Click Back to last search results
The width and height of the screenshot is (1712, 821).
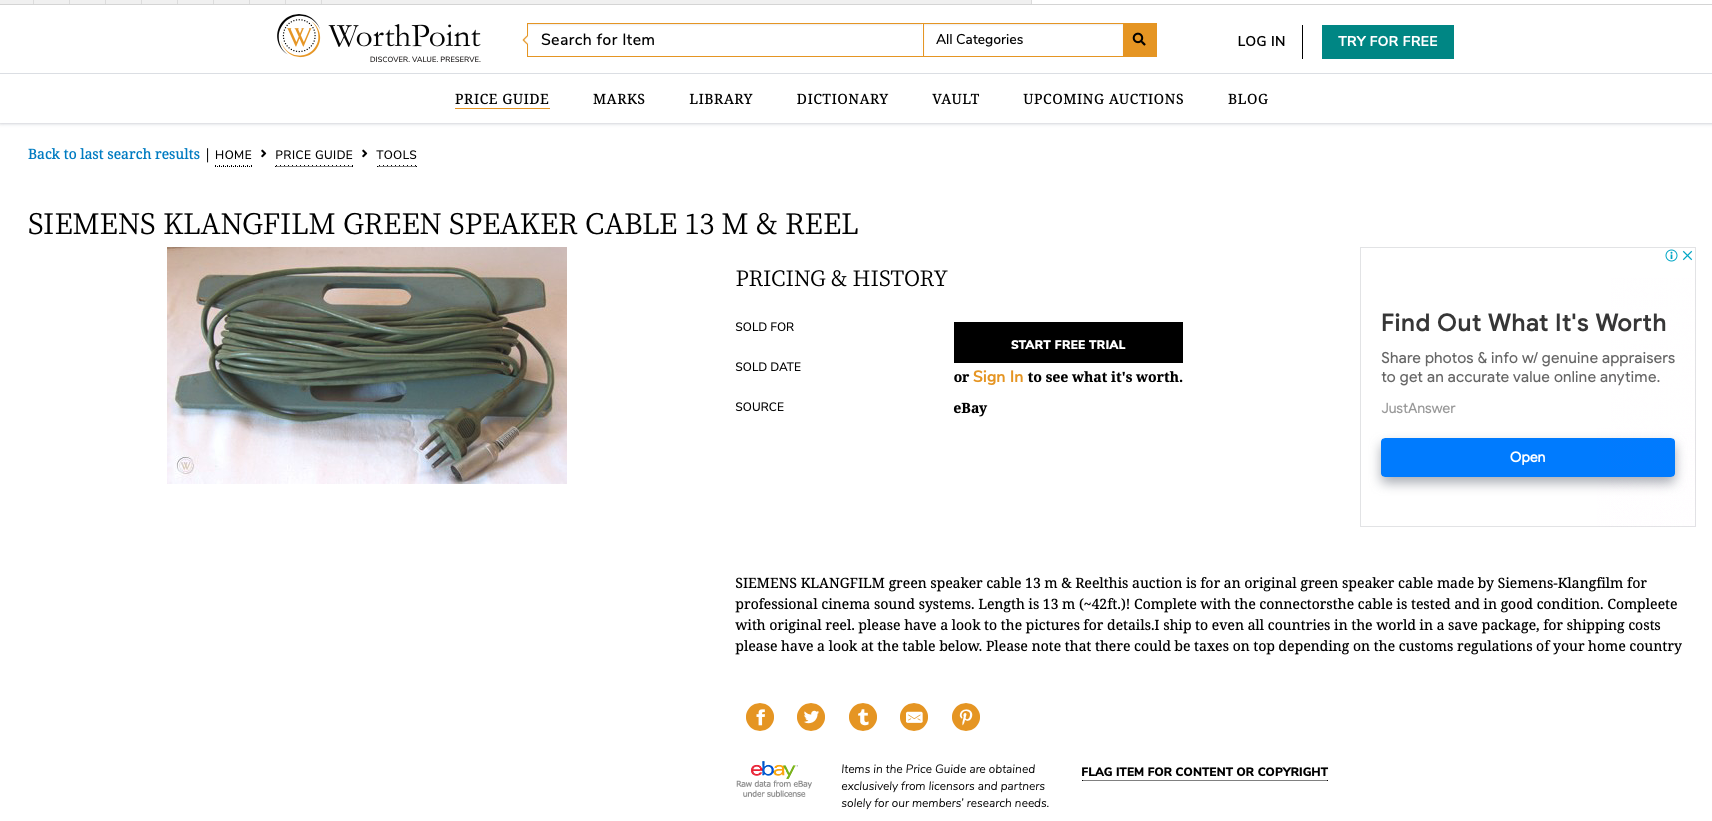click(x=114, y=154)
